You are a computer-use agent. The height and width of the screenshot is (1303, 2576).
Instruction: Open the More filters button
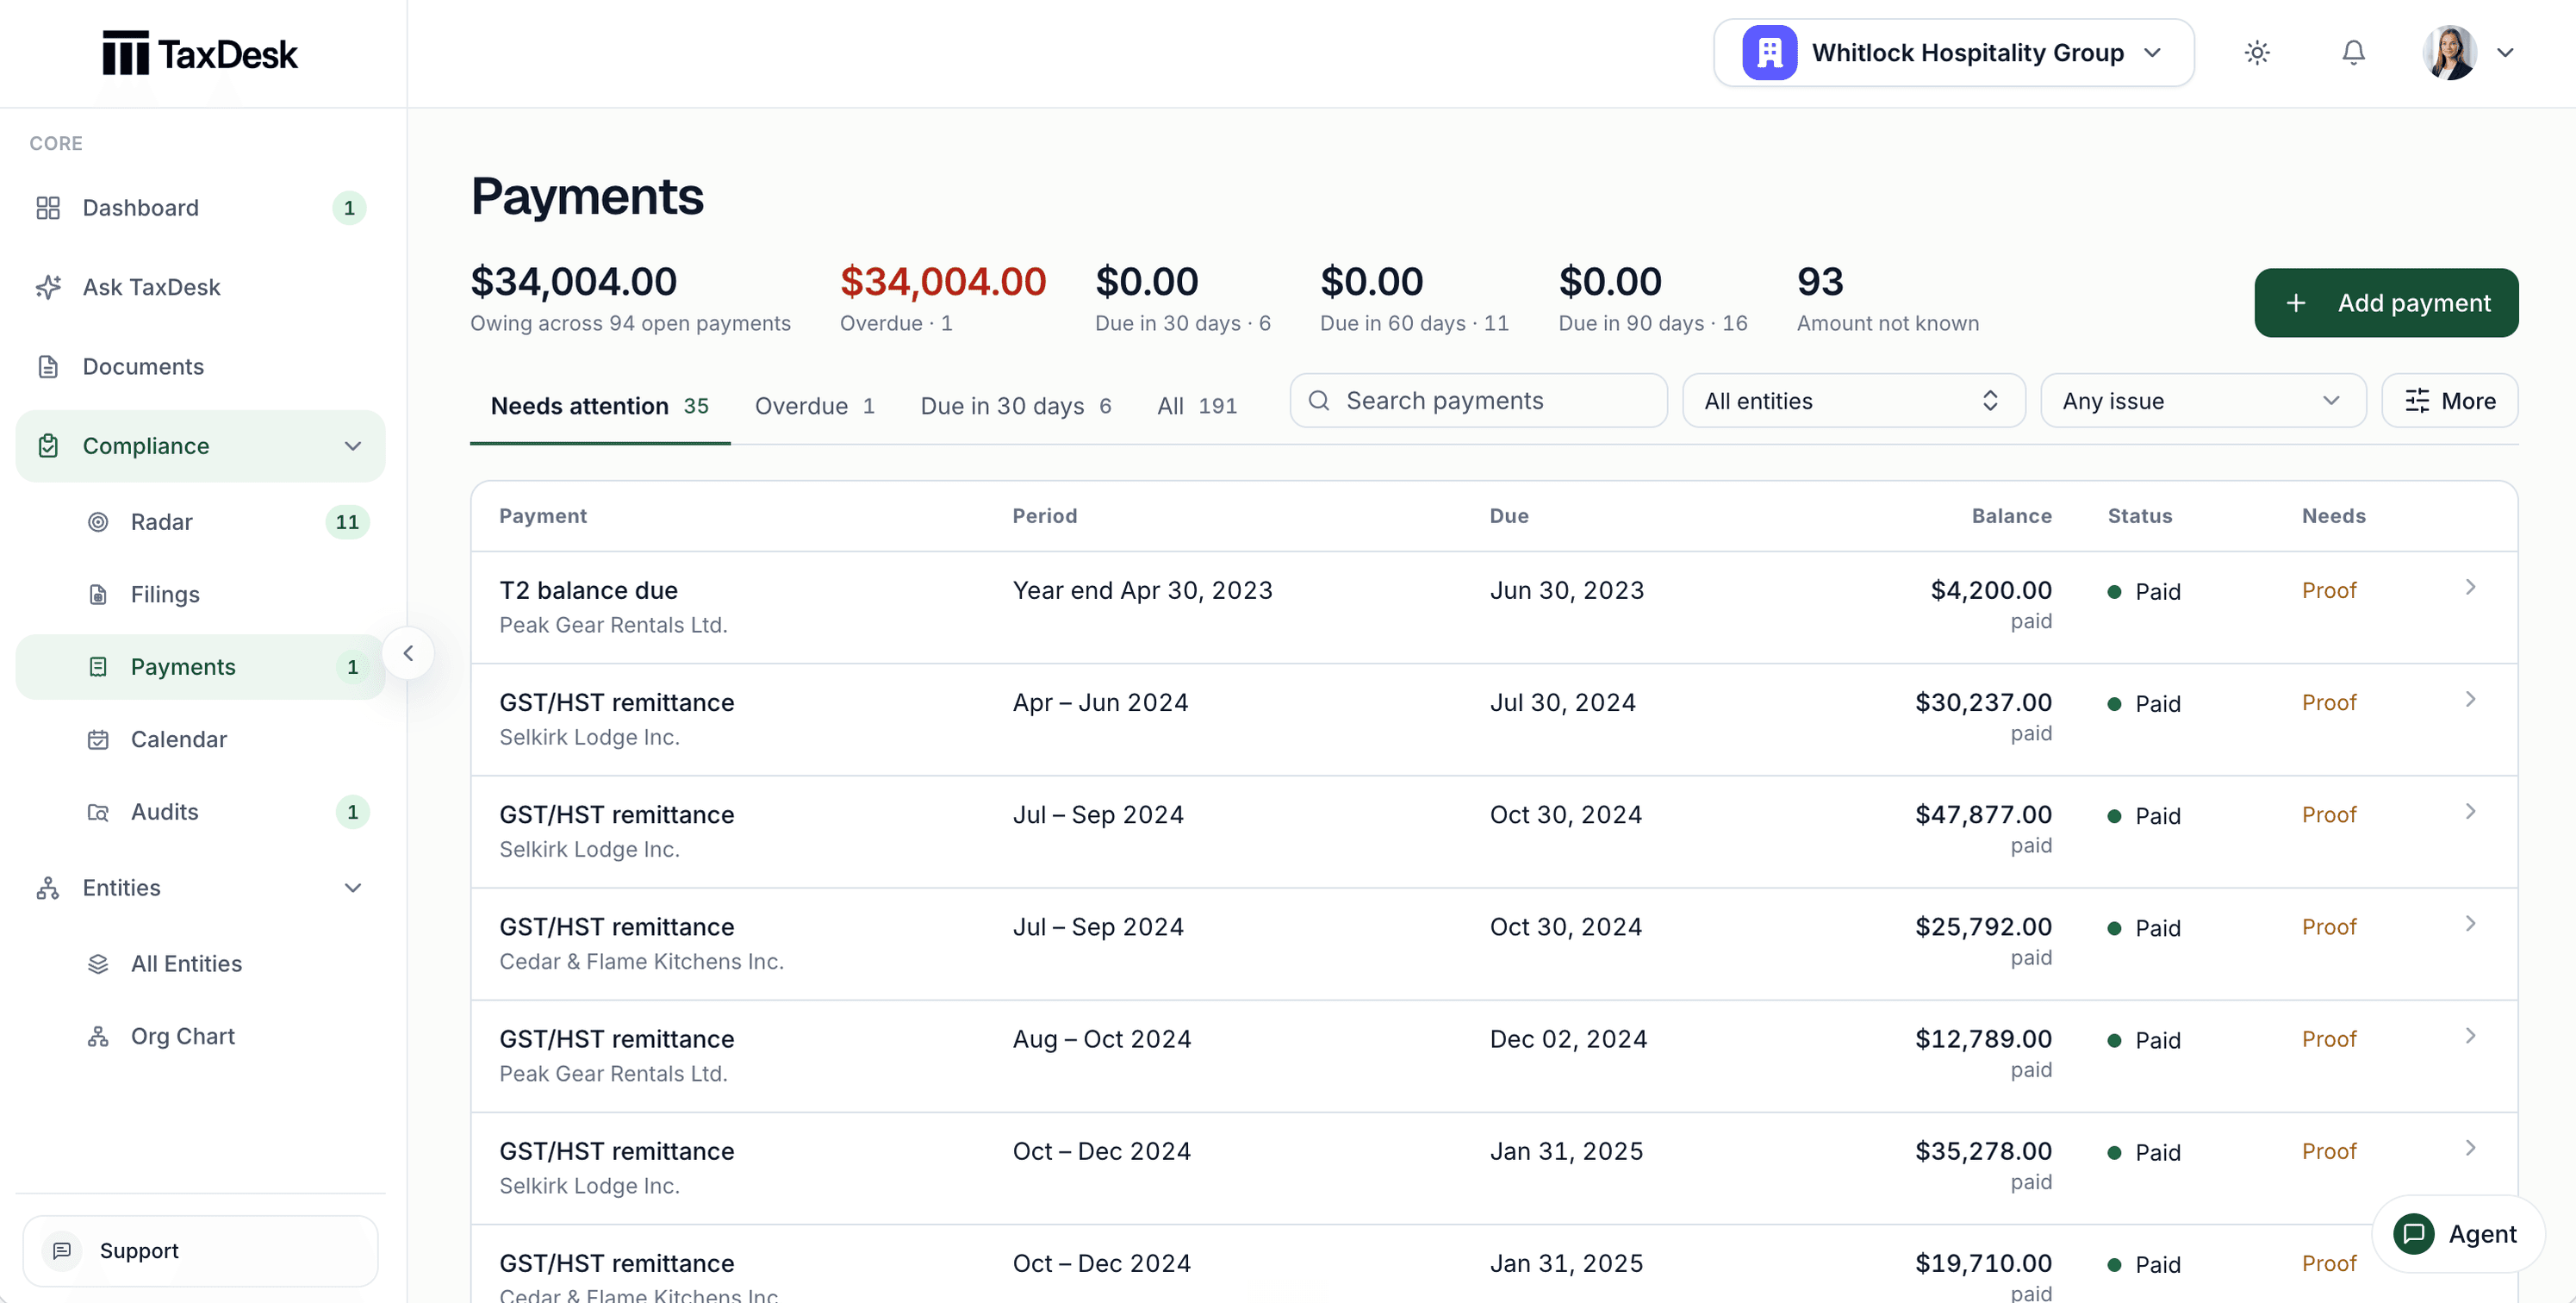click(x=2449, y=401)
